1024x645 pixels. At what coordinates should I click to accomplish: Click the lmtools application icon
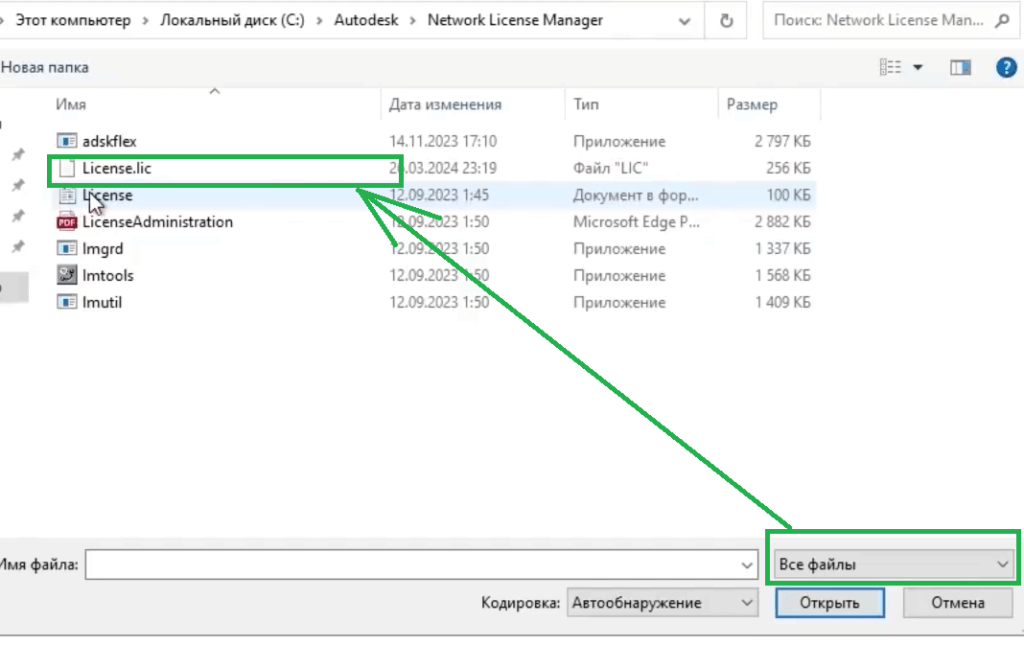[67, 275]
